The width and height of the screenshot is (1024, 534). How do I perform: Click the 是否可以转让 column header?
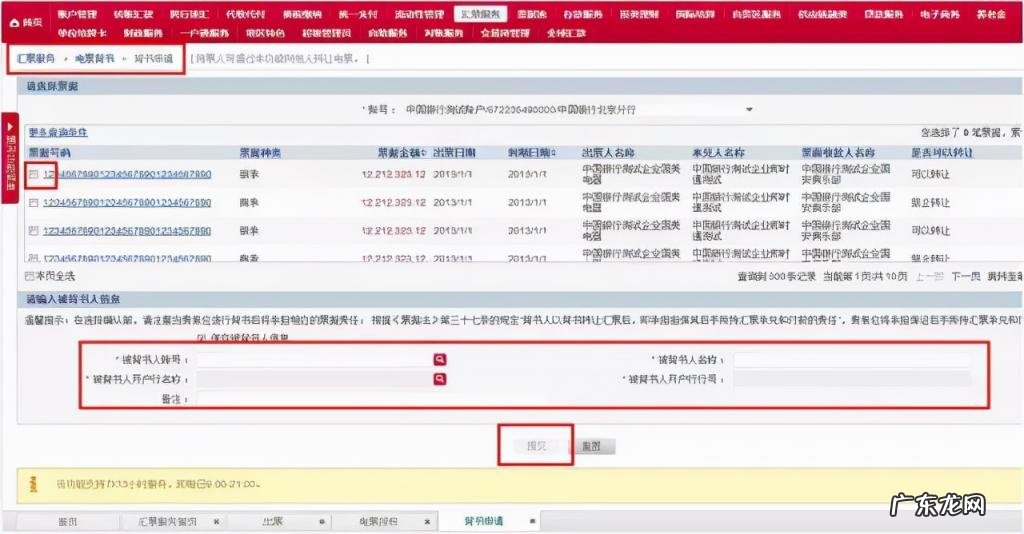[942, 153]
